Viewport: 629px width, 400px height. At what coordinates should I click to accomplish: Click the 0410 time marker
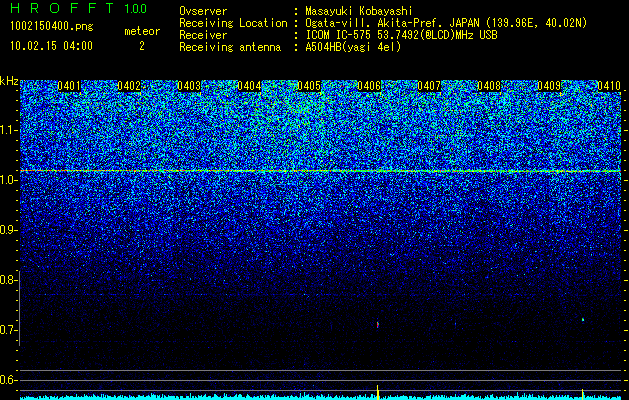click(609, 86)
